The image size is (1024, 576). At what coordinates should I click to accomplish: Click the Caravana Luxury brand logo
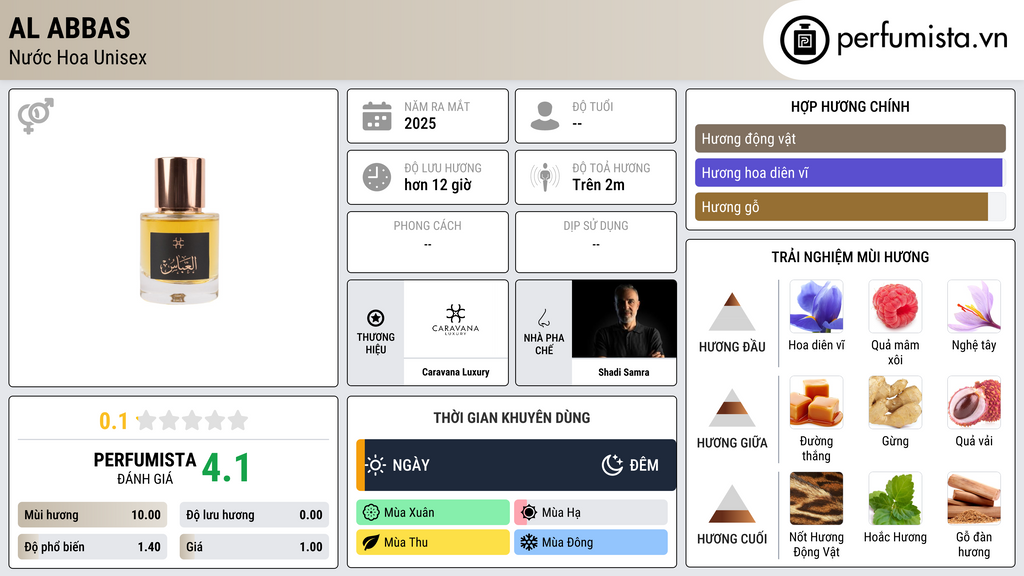coord(455,319)
